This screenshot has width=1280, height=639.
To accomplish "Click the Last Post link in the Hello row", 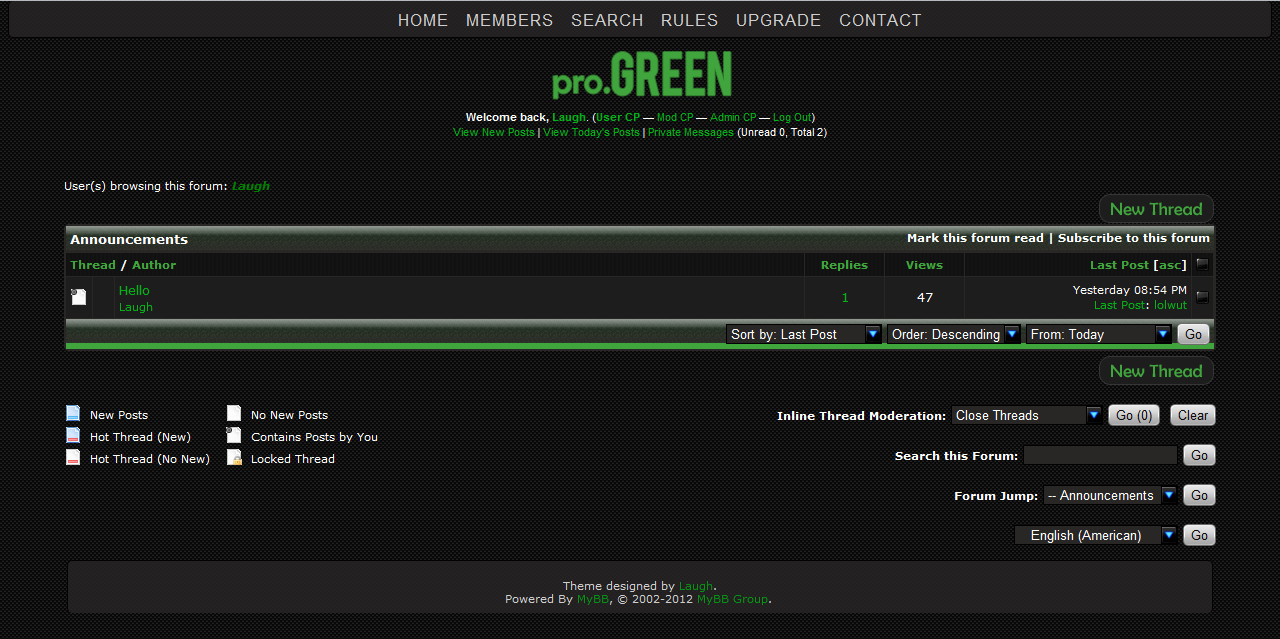I will pos(1120,305).
